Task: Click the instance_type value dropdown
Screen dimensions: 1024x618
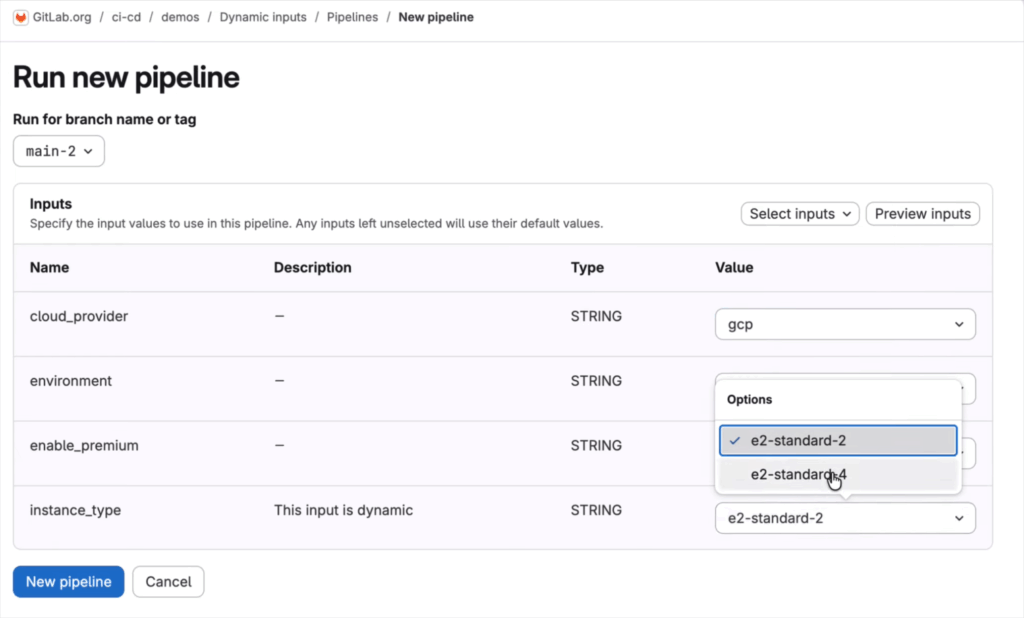Action: pos(844,518)
